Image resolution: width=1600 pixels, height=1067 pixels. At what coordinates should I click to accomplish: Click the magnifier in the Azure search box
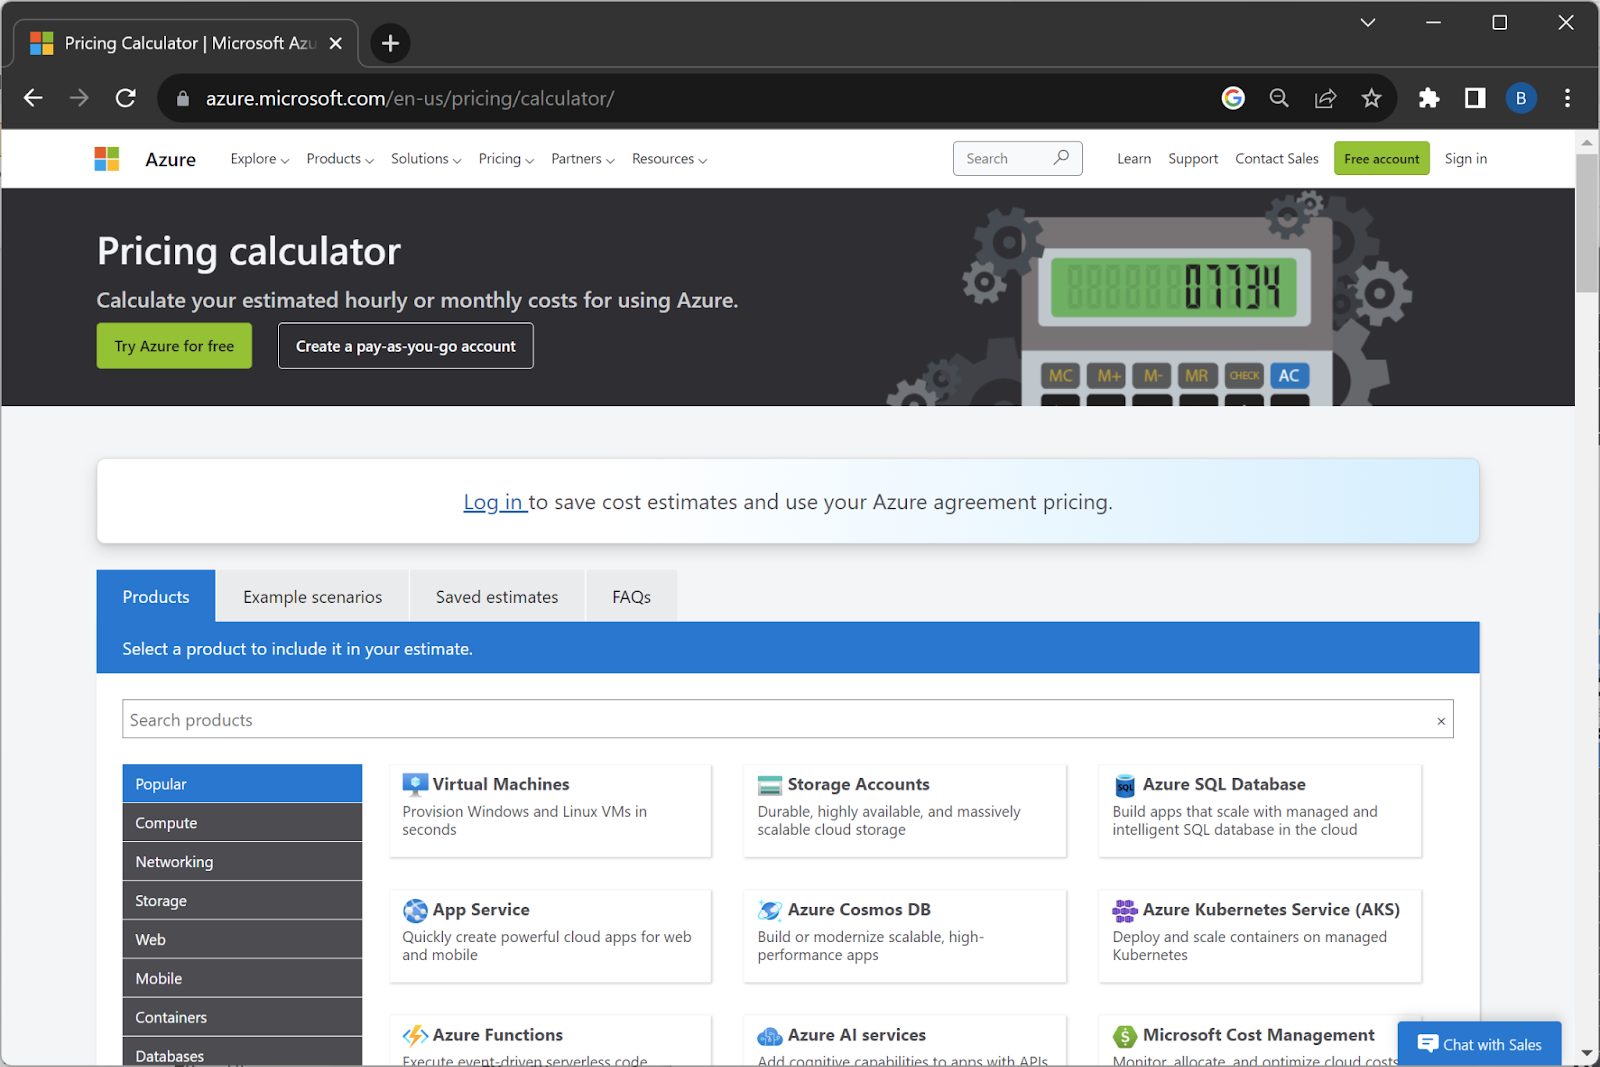pyautogui.click(x=1061, y=157)
